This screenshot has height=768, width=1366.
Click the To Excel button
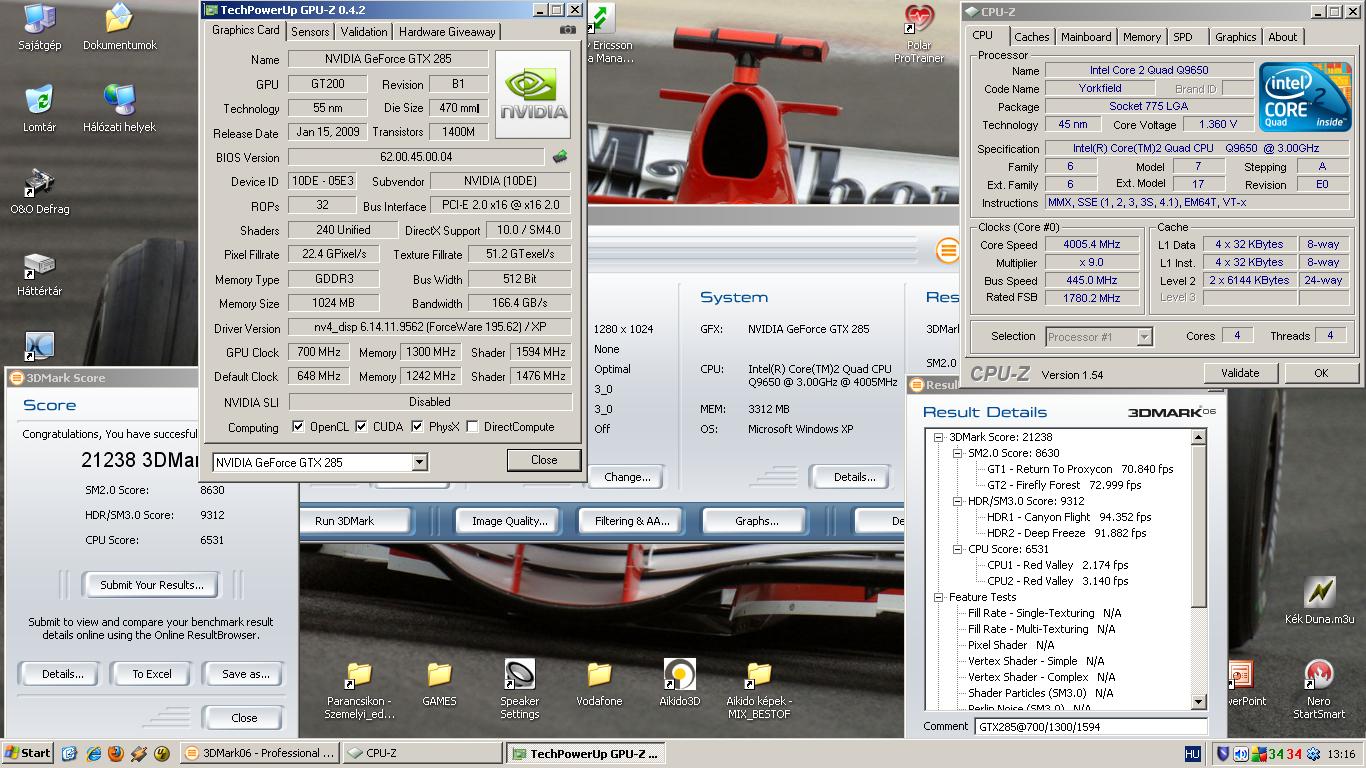pos(152,674)
